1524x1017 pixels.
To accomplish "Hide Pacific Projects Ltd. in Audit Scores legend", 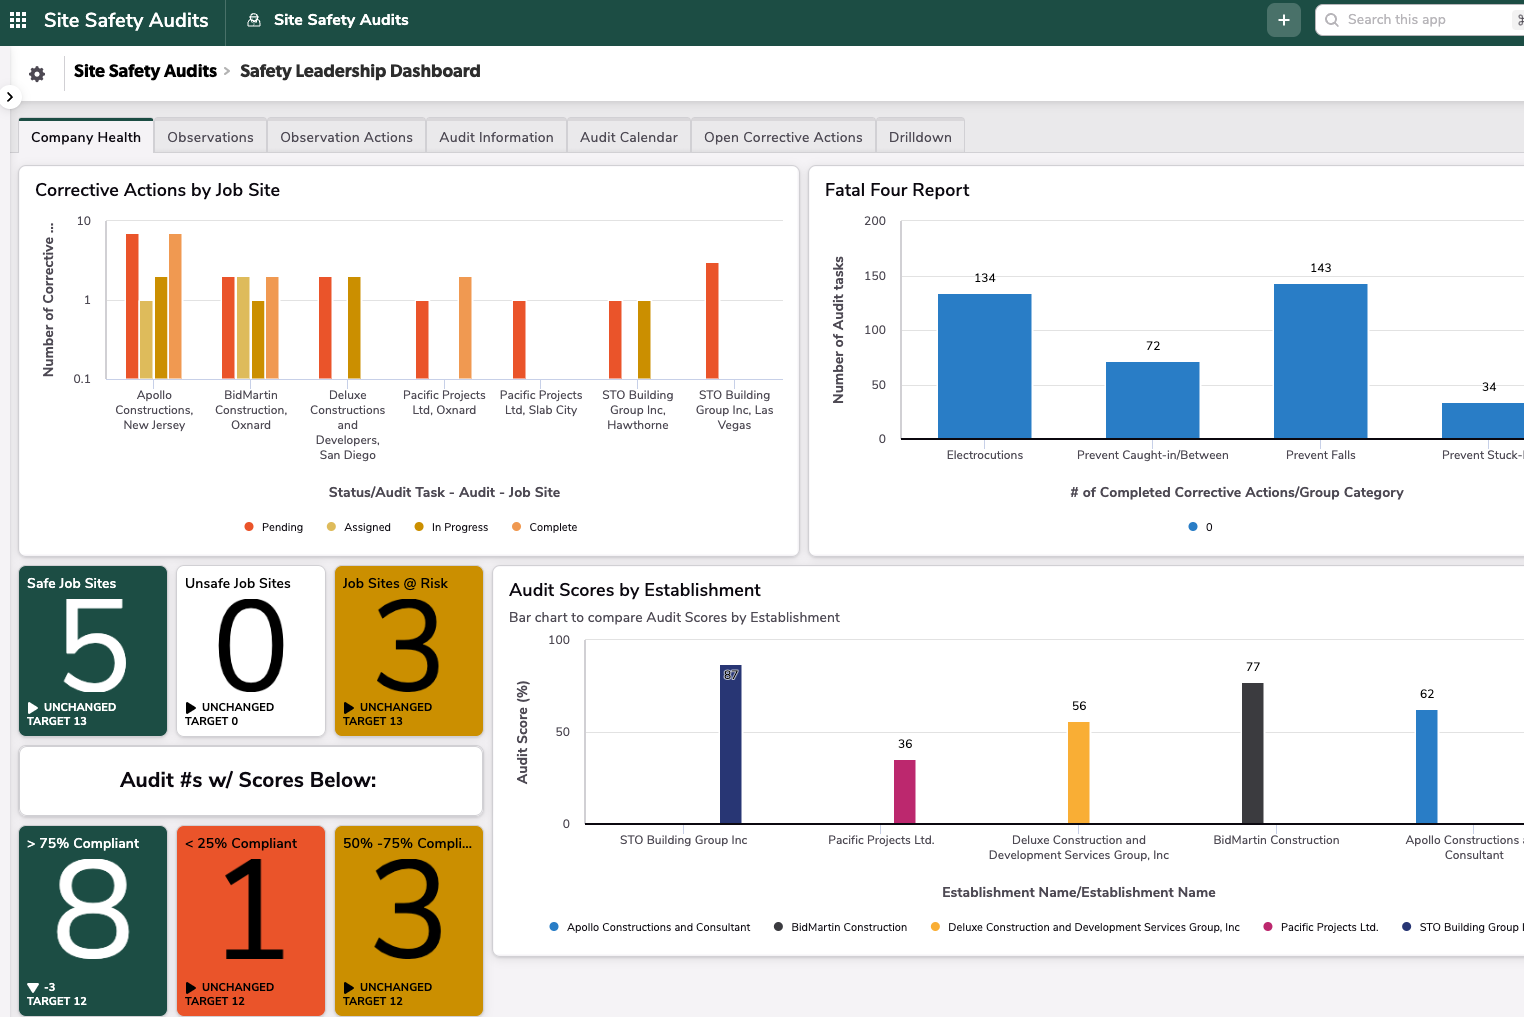I will 1320,927.
